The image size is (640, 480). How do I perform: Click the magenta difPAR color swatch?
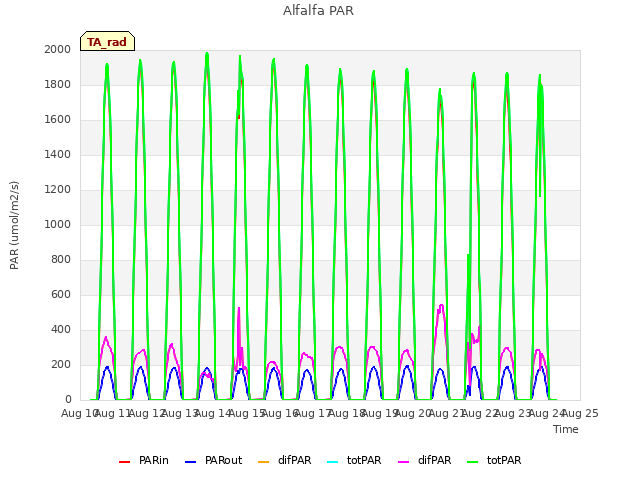[x=404, y=462]
